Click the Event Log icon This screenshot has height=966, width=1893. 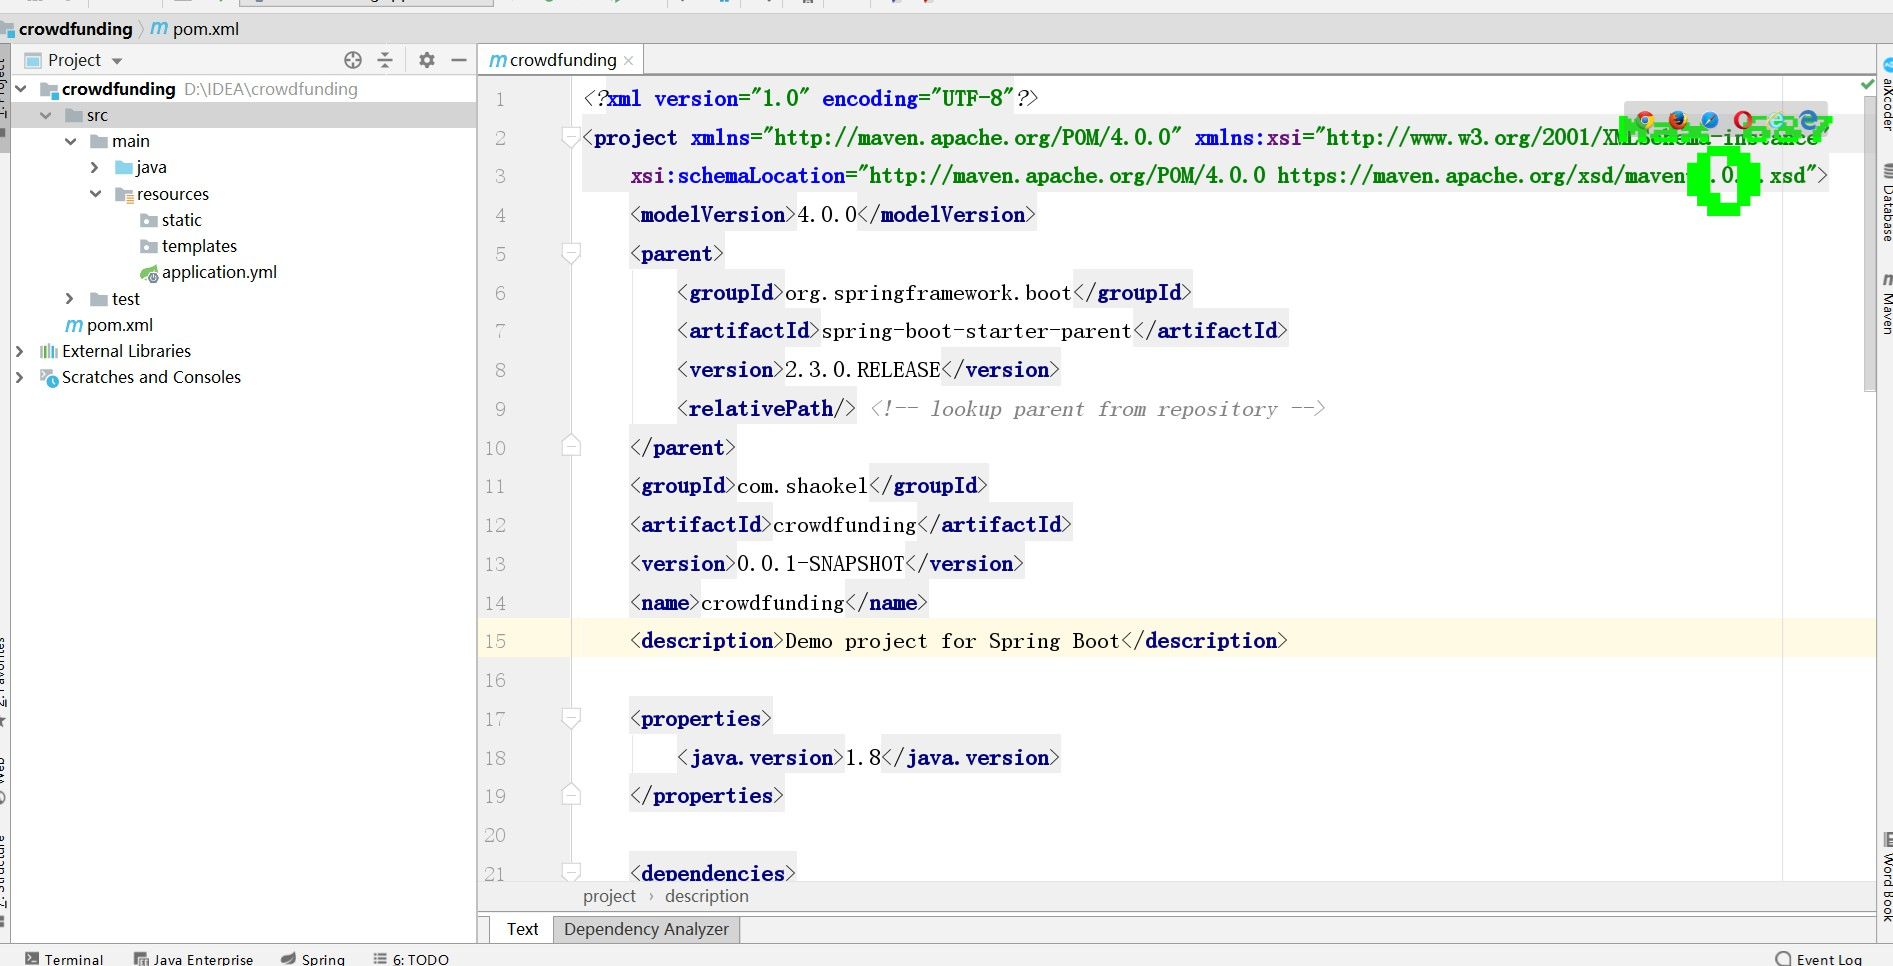coord(1783,959)
